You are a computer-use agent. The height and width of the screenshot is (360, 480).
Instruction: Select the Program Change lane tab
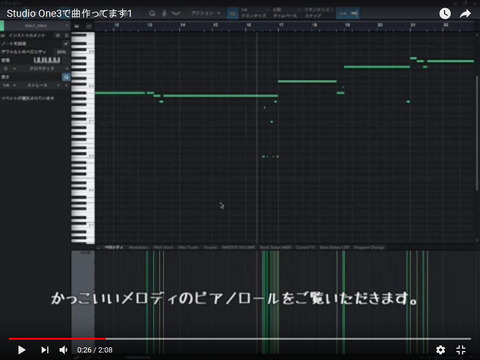click(369, 247)
